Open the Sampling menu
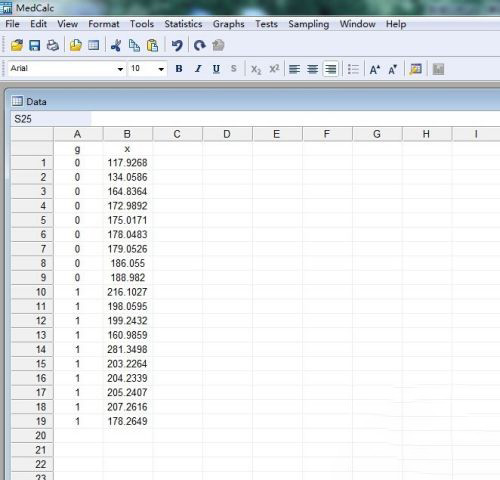 309,24
